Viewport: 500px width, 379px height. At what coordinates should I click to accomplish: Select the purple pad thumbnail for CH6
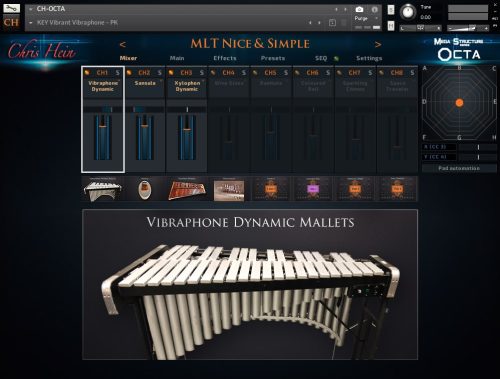[313, 189]
